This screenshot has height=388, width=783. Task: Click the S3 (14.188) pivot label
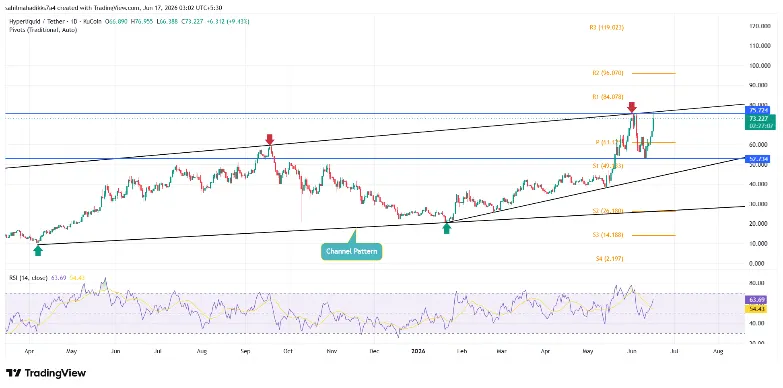(608, 235)
